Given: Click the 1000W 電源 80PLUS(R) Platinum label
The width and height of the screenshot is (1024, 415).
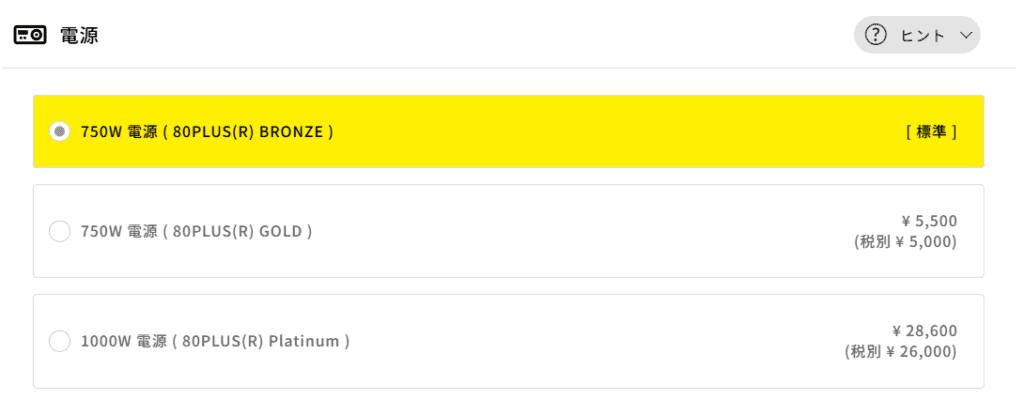Looking at the screenshot, I should click(x=215, y=341).
